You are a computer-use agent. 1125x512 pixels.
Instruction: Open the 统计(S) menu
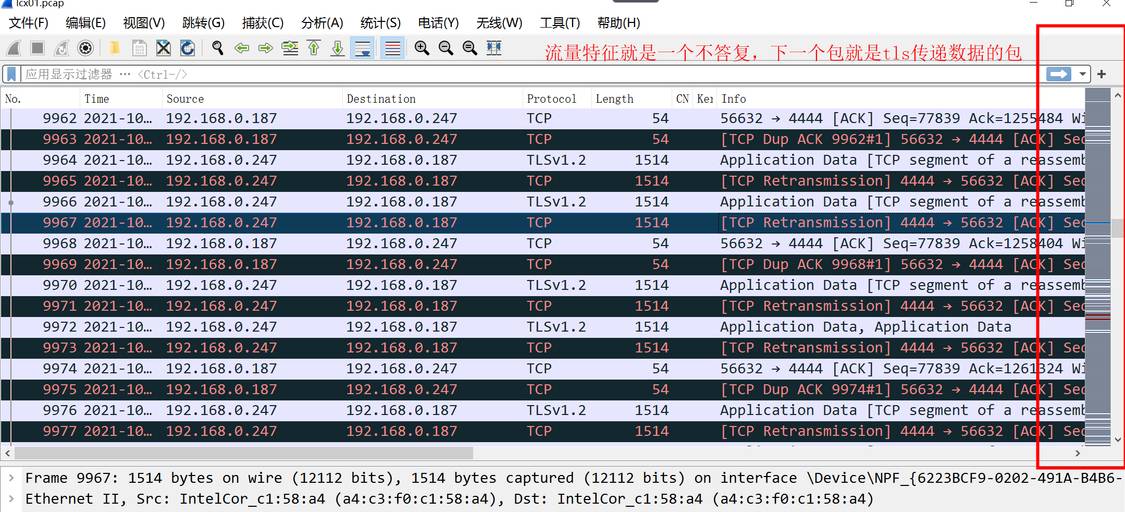[x=380, y=23]
